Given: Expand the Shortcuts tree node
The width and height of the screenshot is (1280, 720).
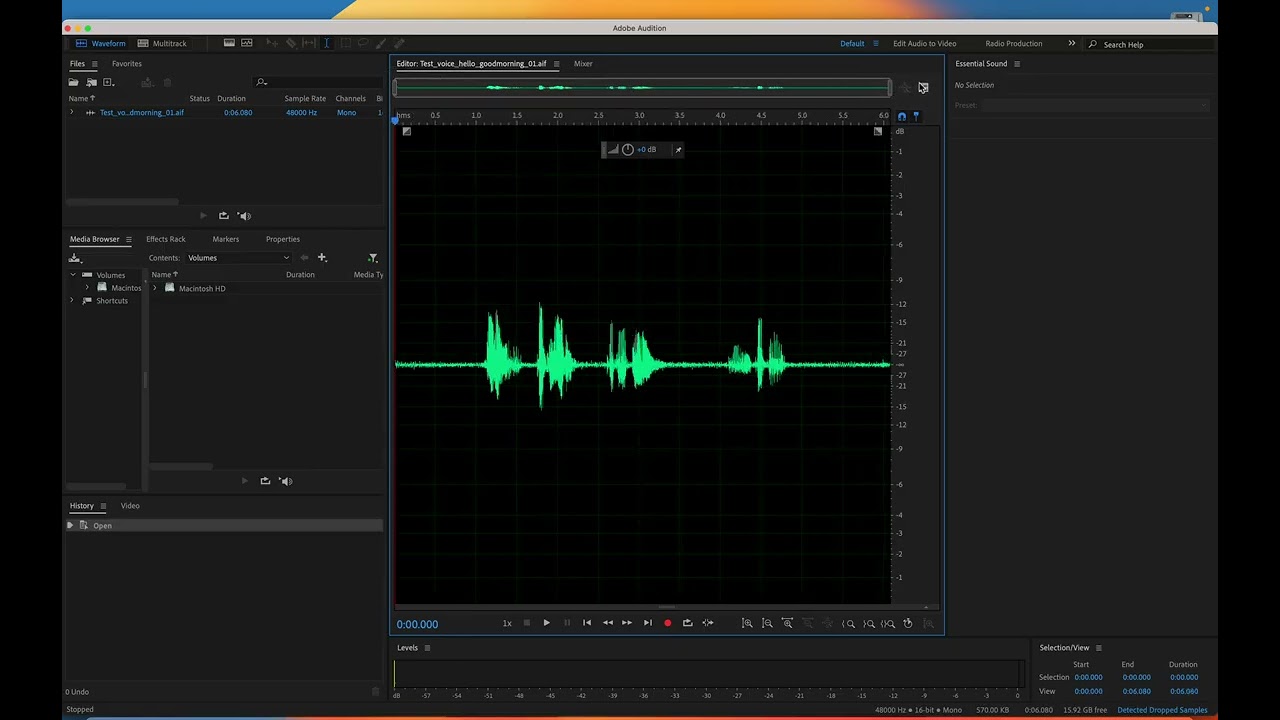Looking at the screenshot, I should [x=72, y=300].
